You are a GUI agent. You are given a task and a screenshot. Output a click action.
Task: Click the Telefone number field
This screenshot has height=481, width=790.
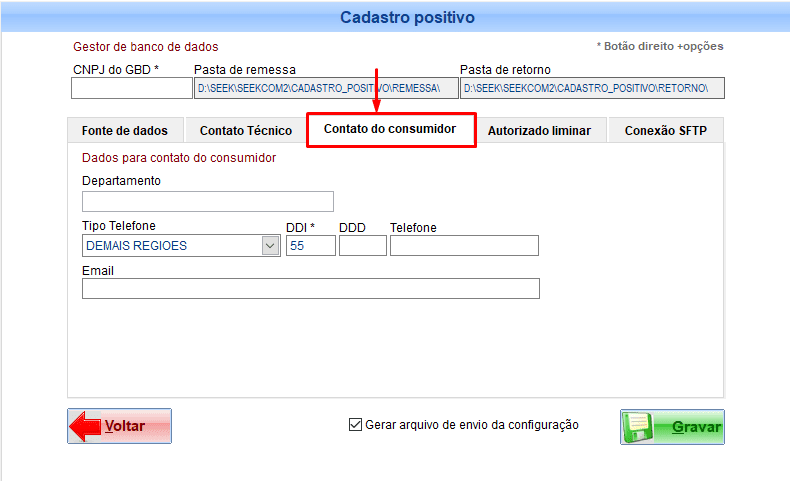tap(464, 246)
